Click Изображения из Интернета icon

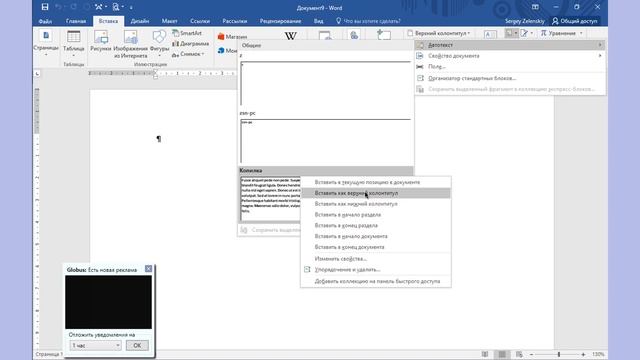(131, 37)
